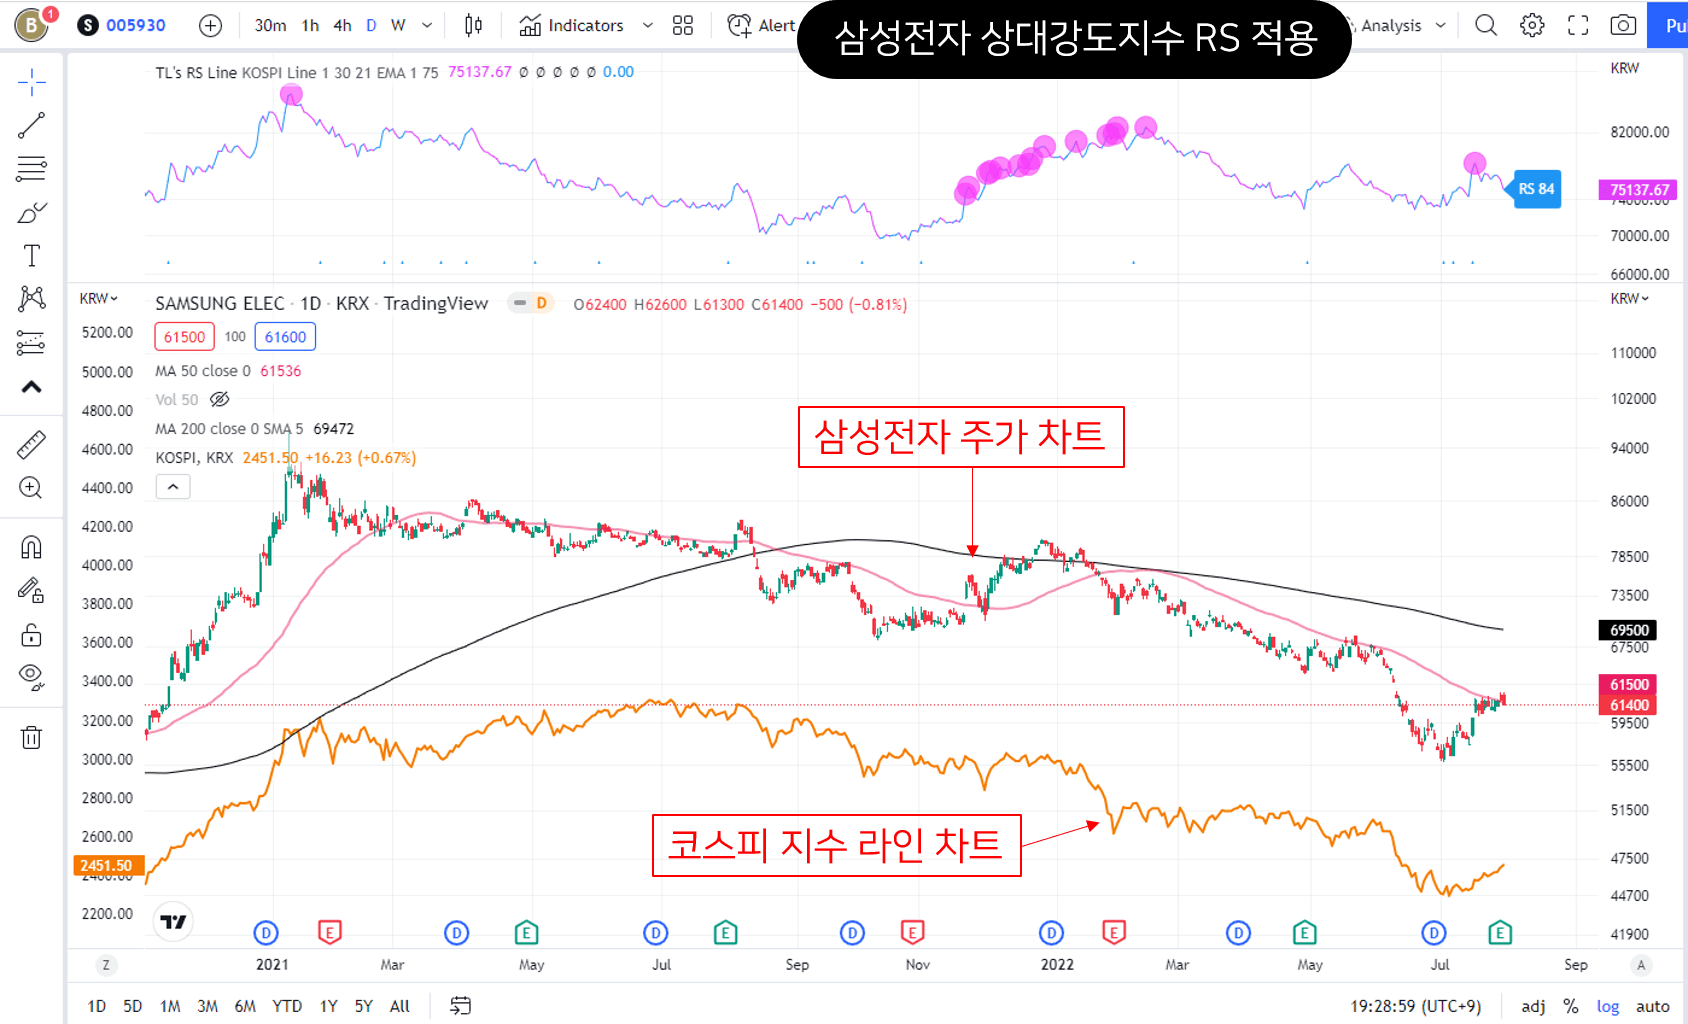Select the measure ruler tool
The height and width of the screenshot is (1024, 1688).
tap(31, 444)
